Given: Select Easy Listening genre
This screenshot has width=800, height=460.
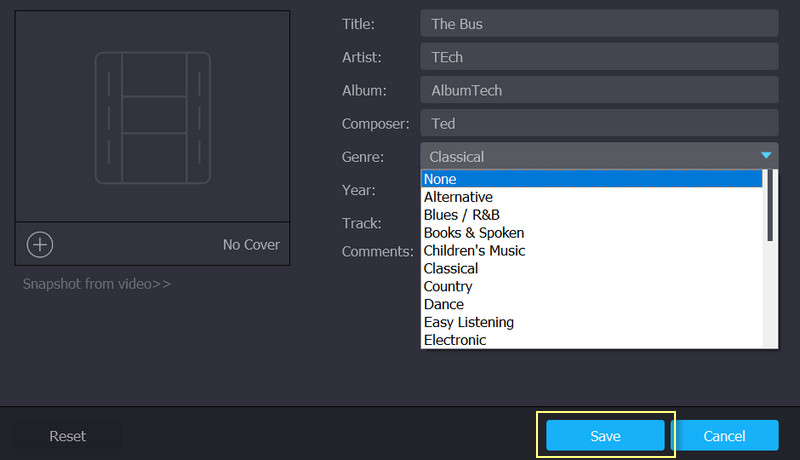Looking at the screenshot, I should [x=592, y=323].
